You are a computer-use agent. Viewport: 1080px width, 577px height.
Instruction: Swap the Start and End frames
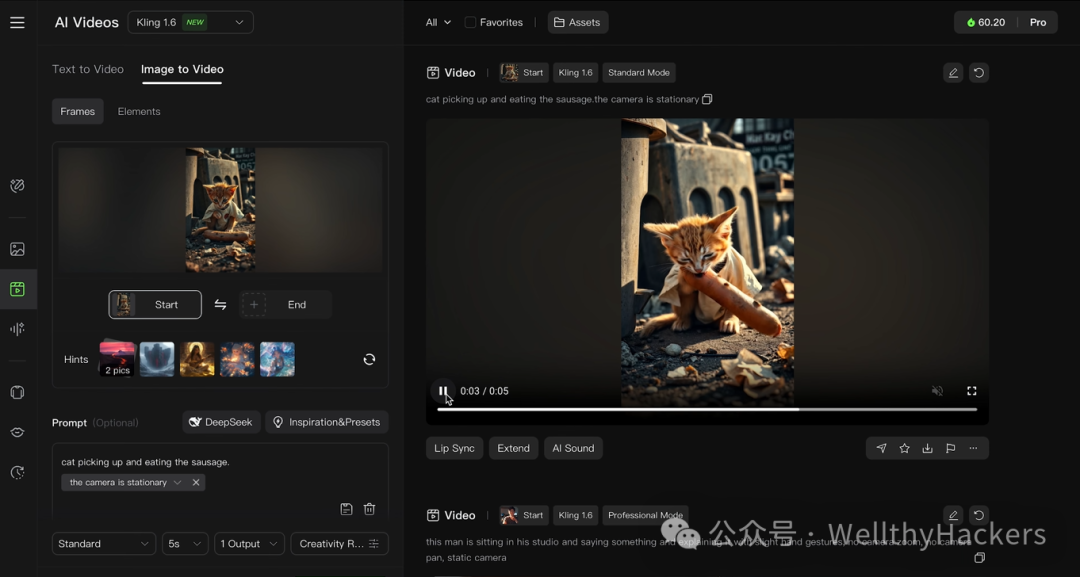pyautogui.click(x=220, y=304)
